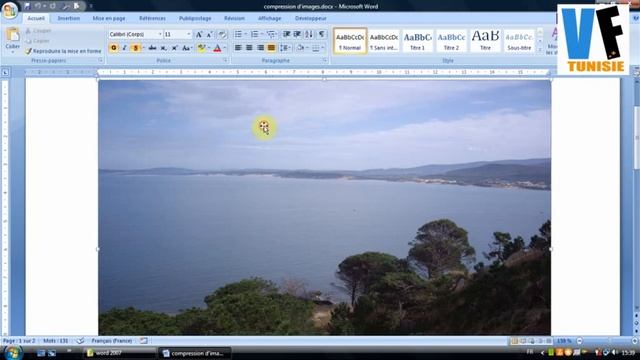The width and height of the screenshot is (640, 360).
Task: Center the text alignment
Action: (249, 48)
